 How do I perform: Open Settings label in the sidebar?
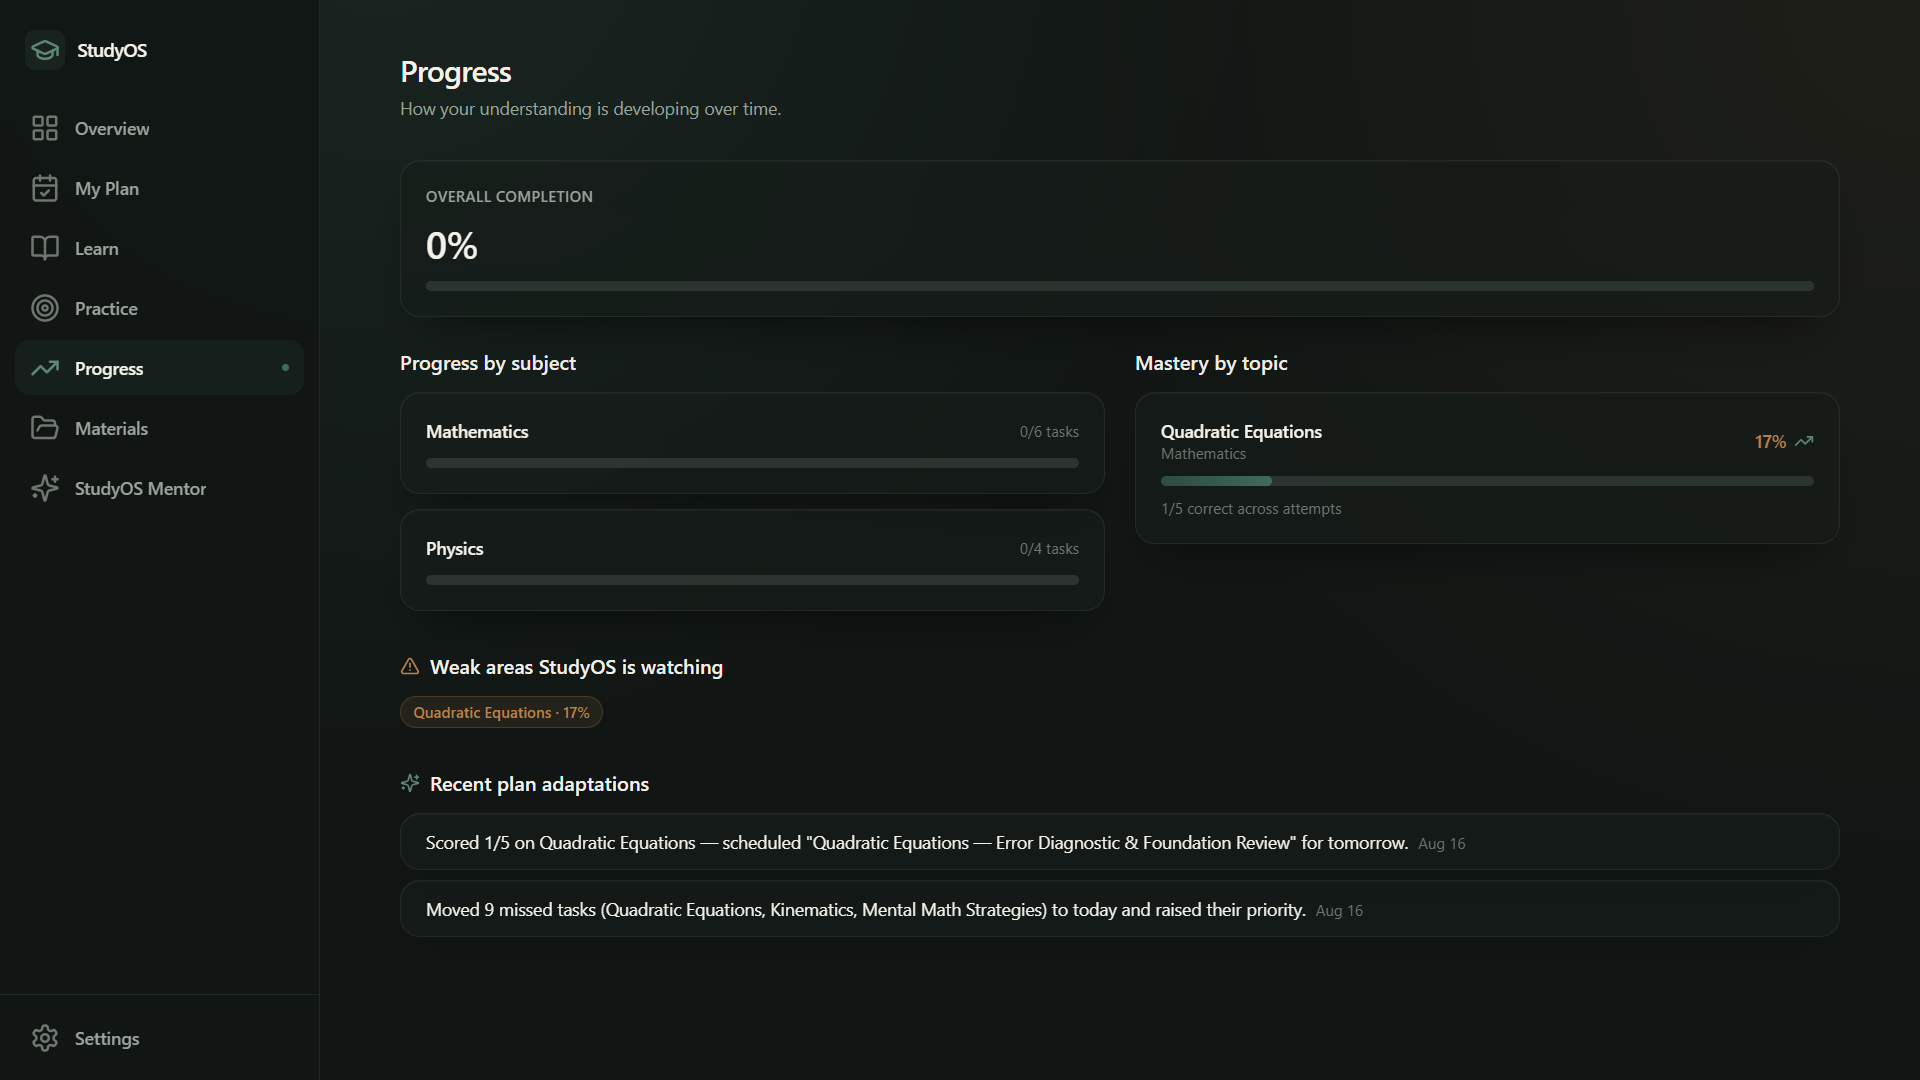pos(107,1038)
